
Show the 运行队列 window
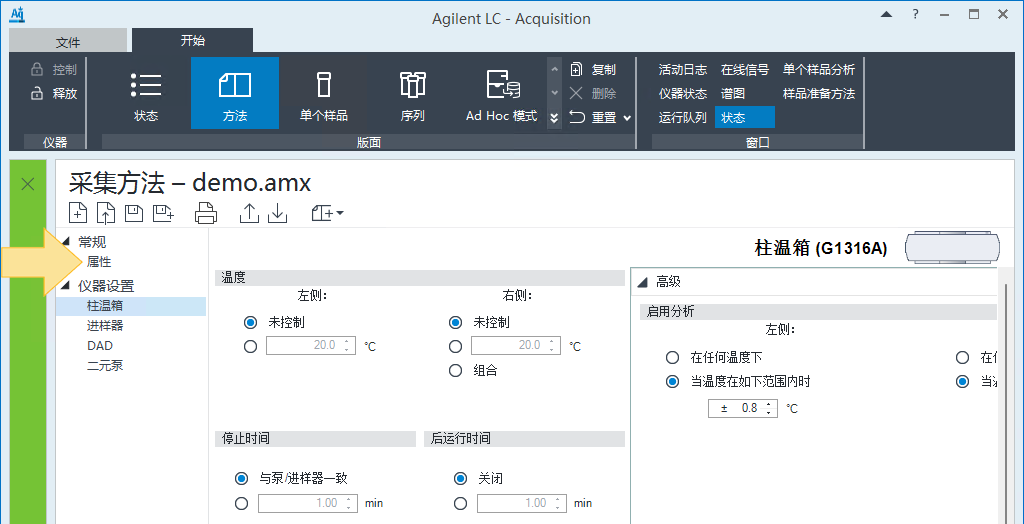click(x=682, y=118)
